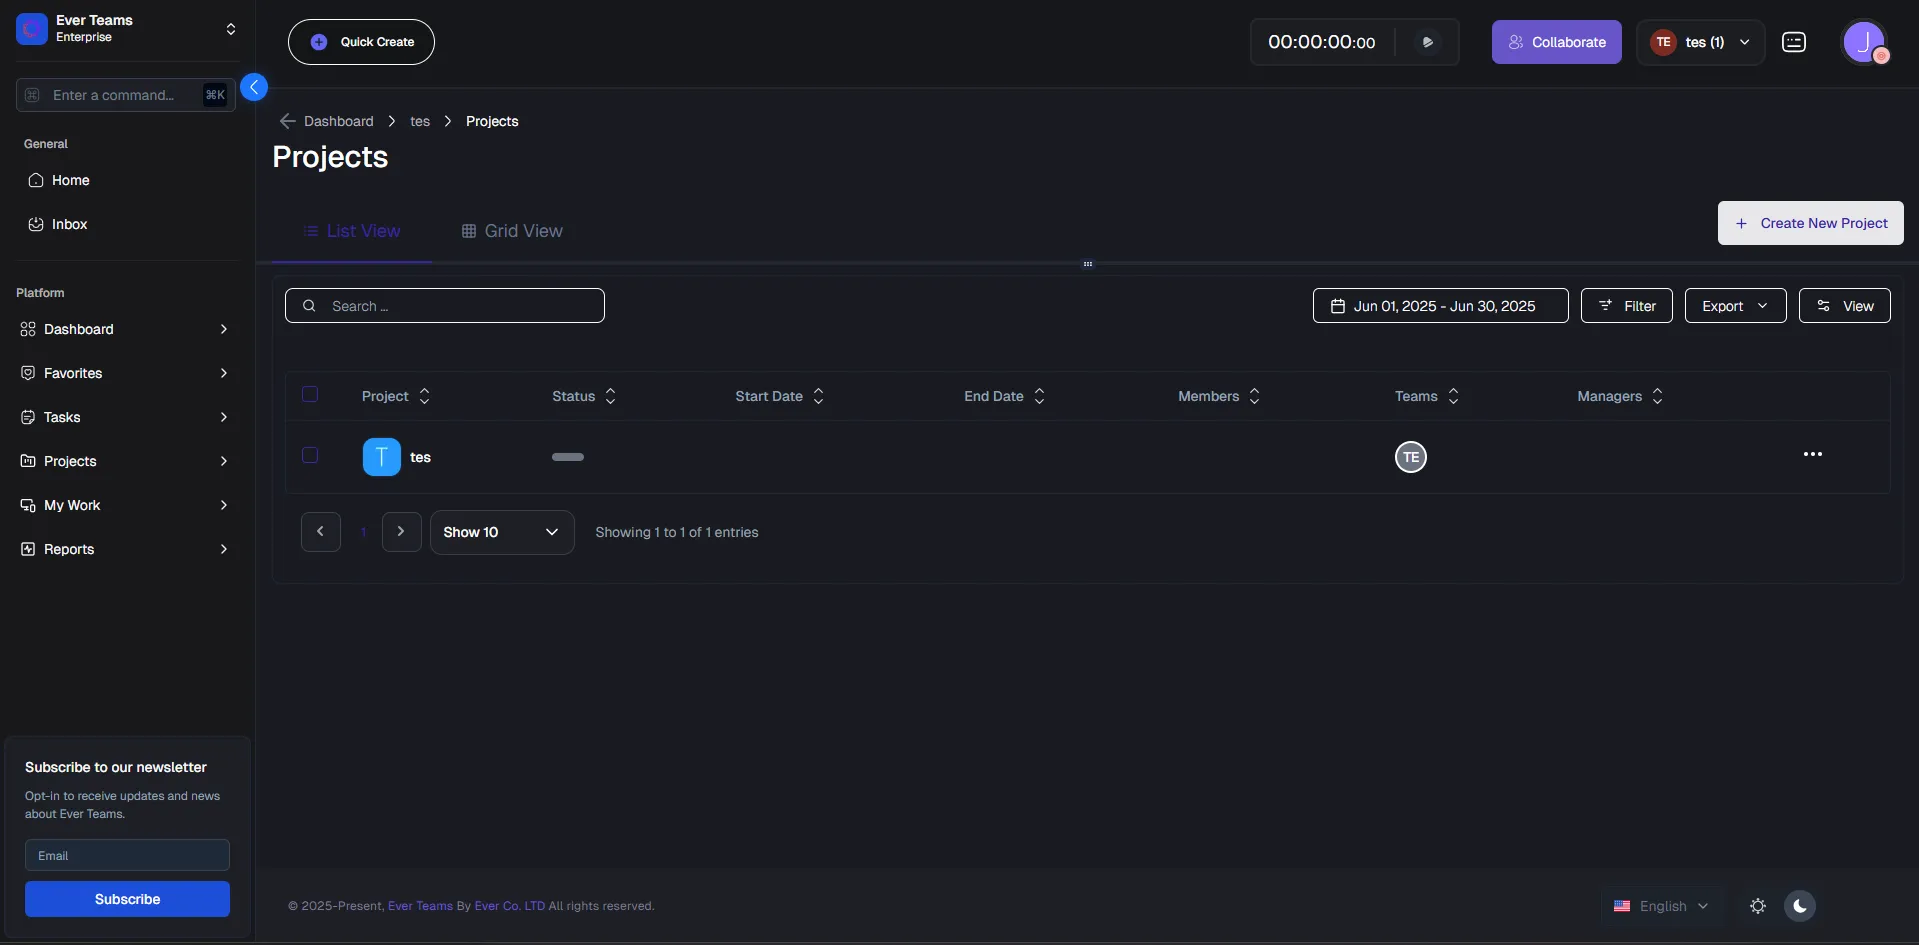Click the Quick Create button
1919x945 pixels.
click(x=361, y=42)
